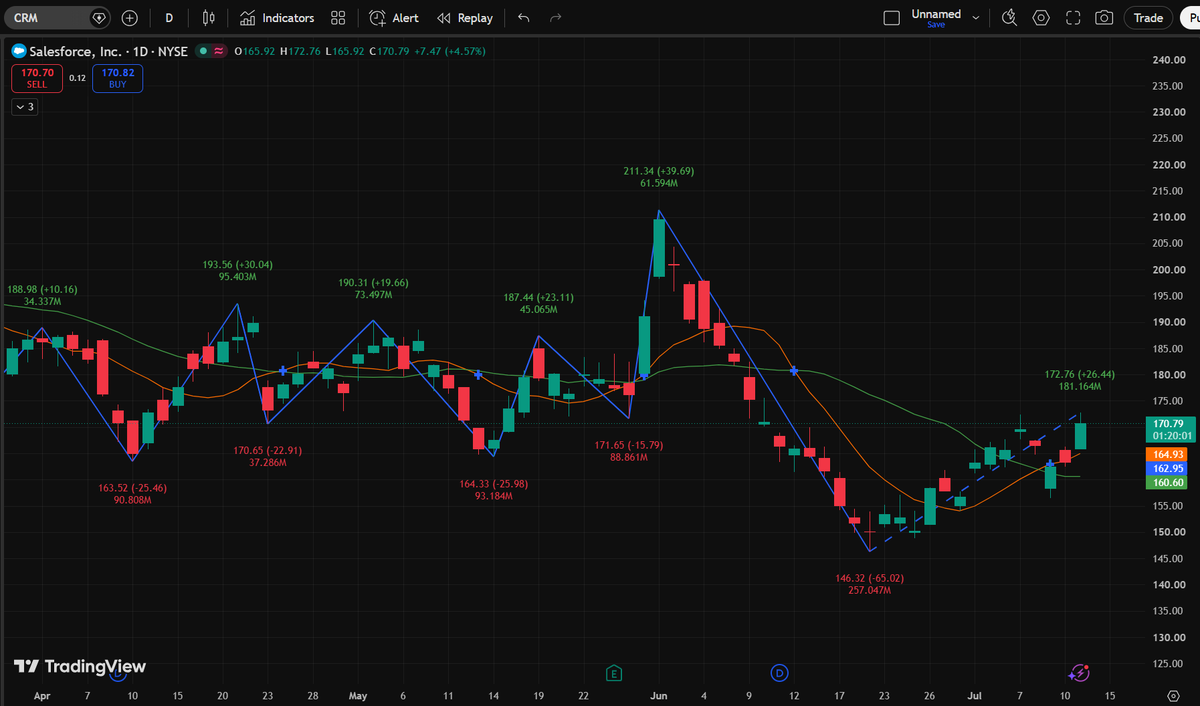Click the pink wavy data mode icon
Image resolution: width=1200 pixels, height=706 pixels.
pos(218,51)
